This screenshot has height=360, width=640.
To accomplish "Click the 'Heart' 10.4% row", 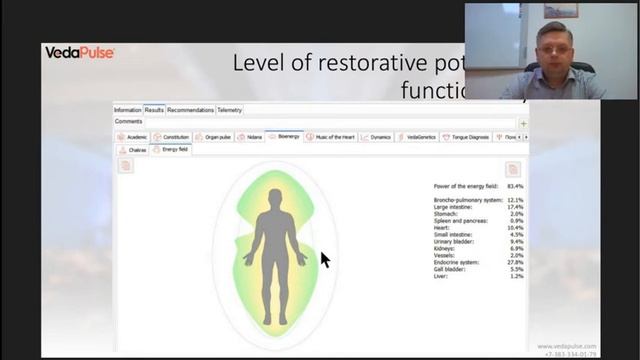I will [x=478, y=228].
